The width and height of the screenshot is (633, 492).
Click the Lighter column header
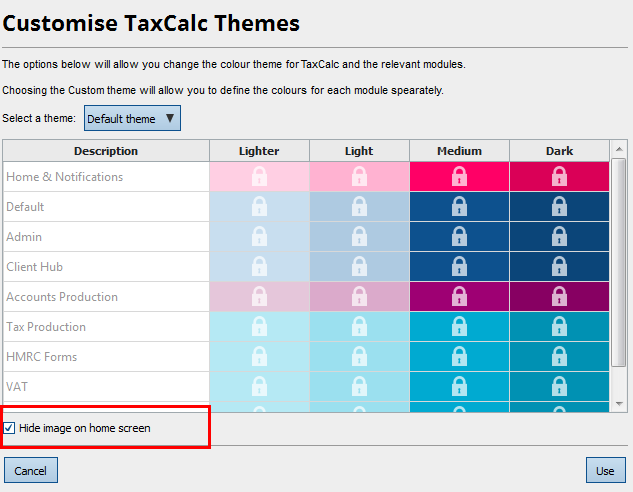[x=259, y=151]
